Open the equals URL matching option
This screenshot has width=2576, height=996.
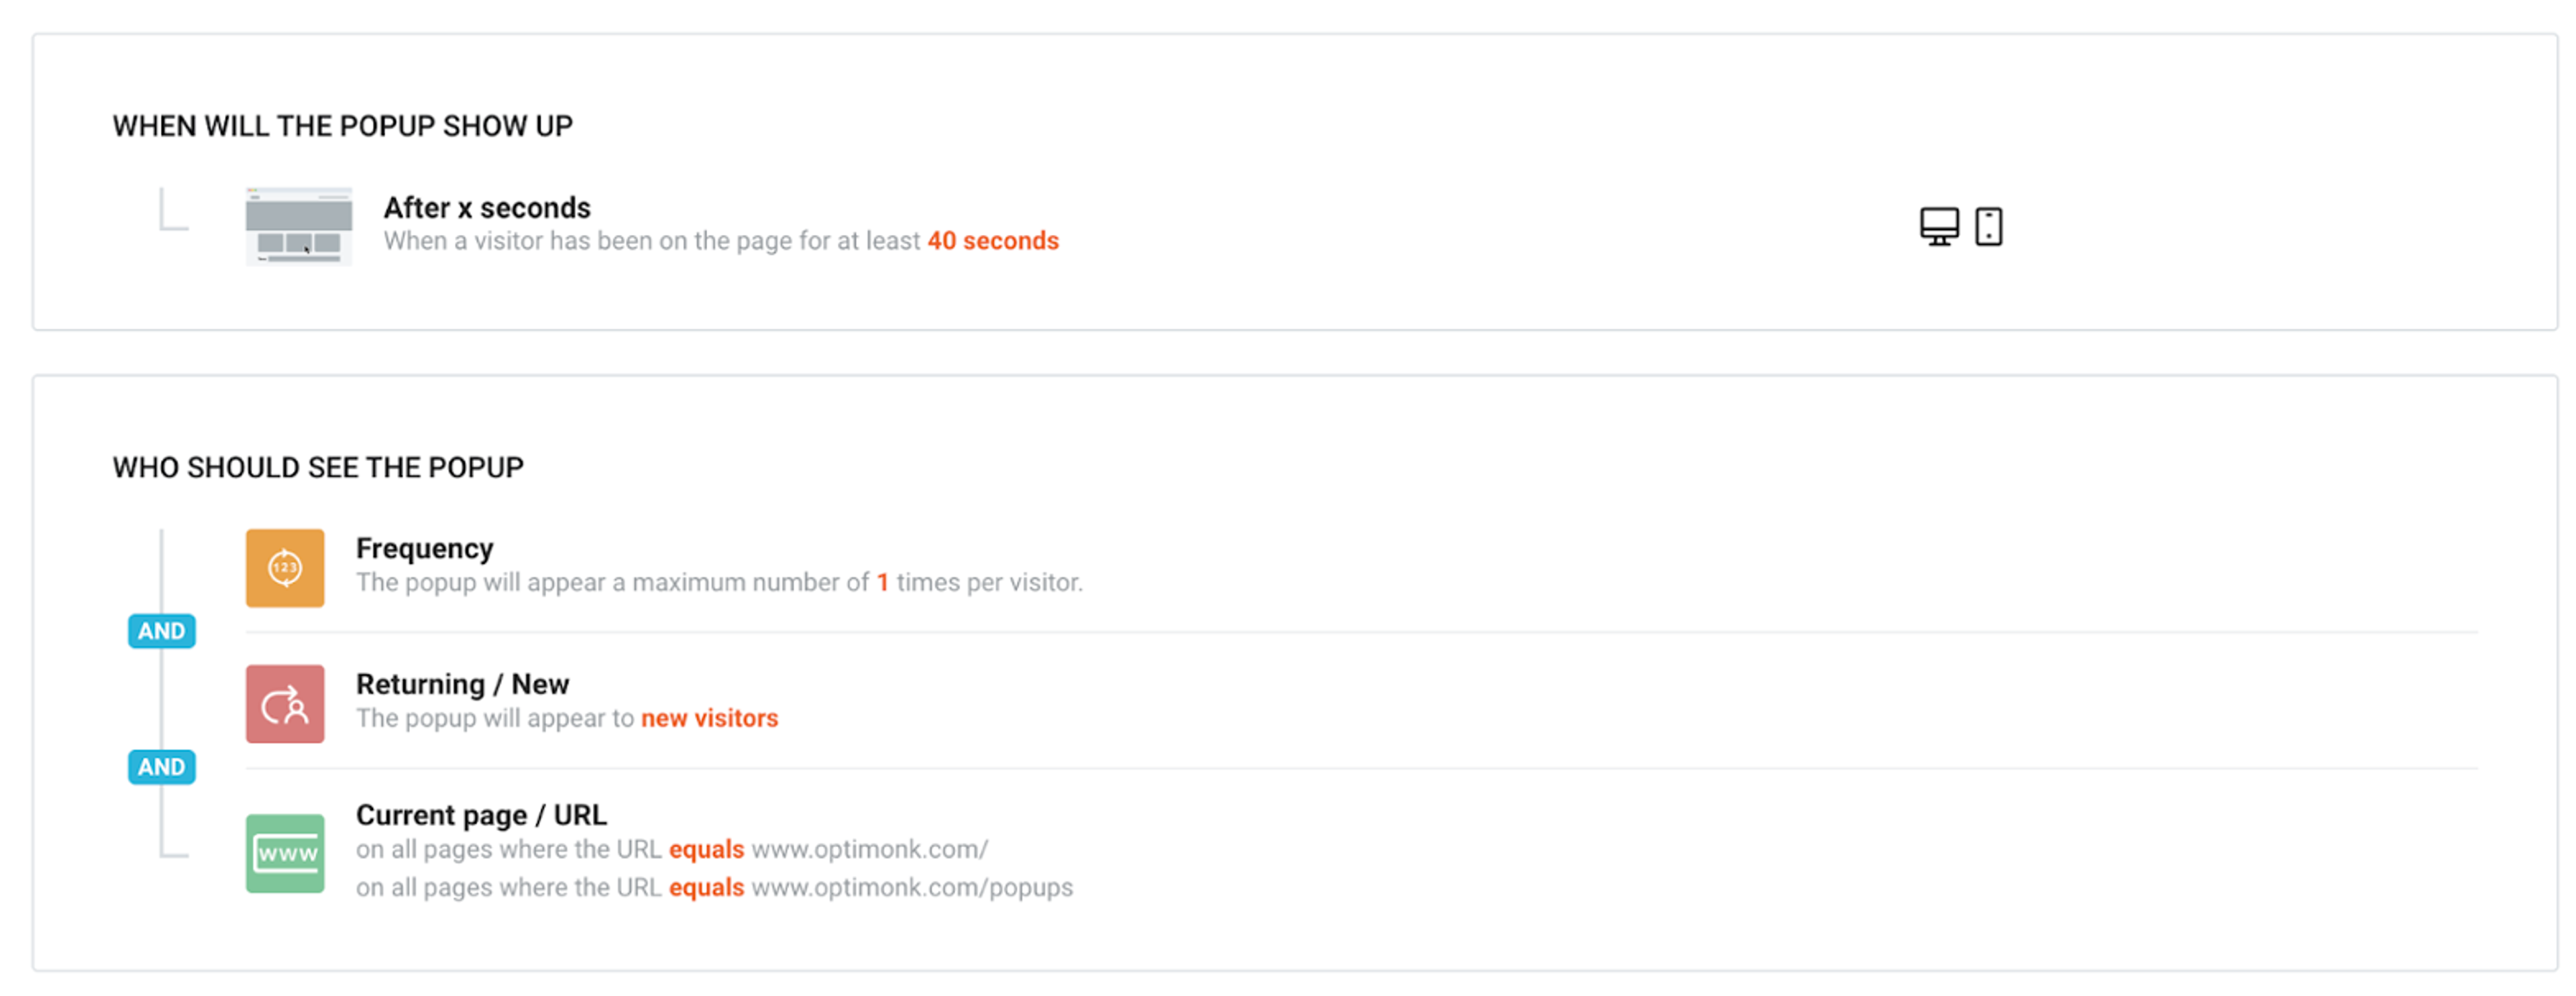[x=707, y=849]
